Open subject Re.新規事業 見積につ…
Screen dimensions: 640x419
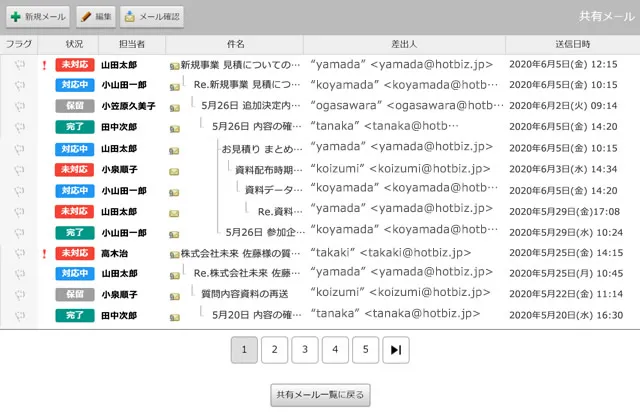pyautogui.click(x=247, y=85)
